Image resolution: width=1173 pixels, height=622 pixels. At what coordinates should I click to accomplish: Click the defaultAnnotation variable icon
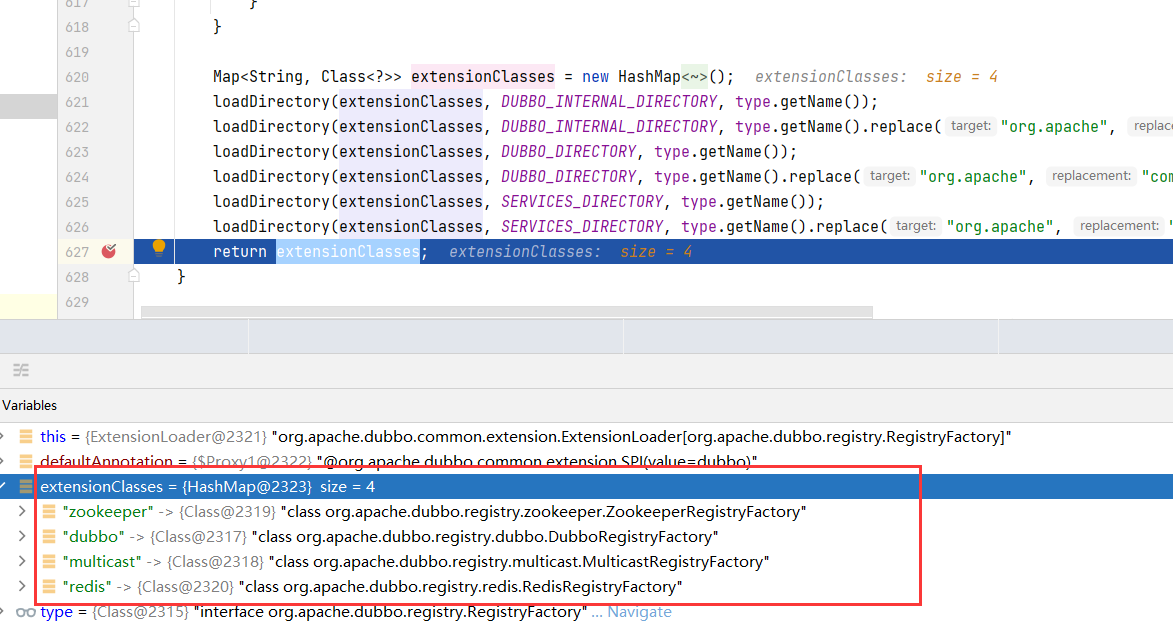pos(26,461)
